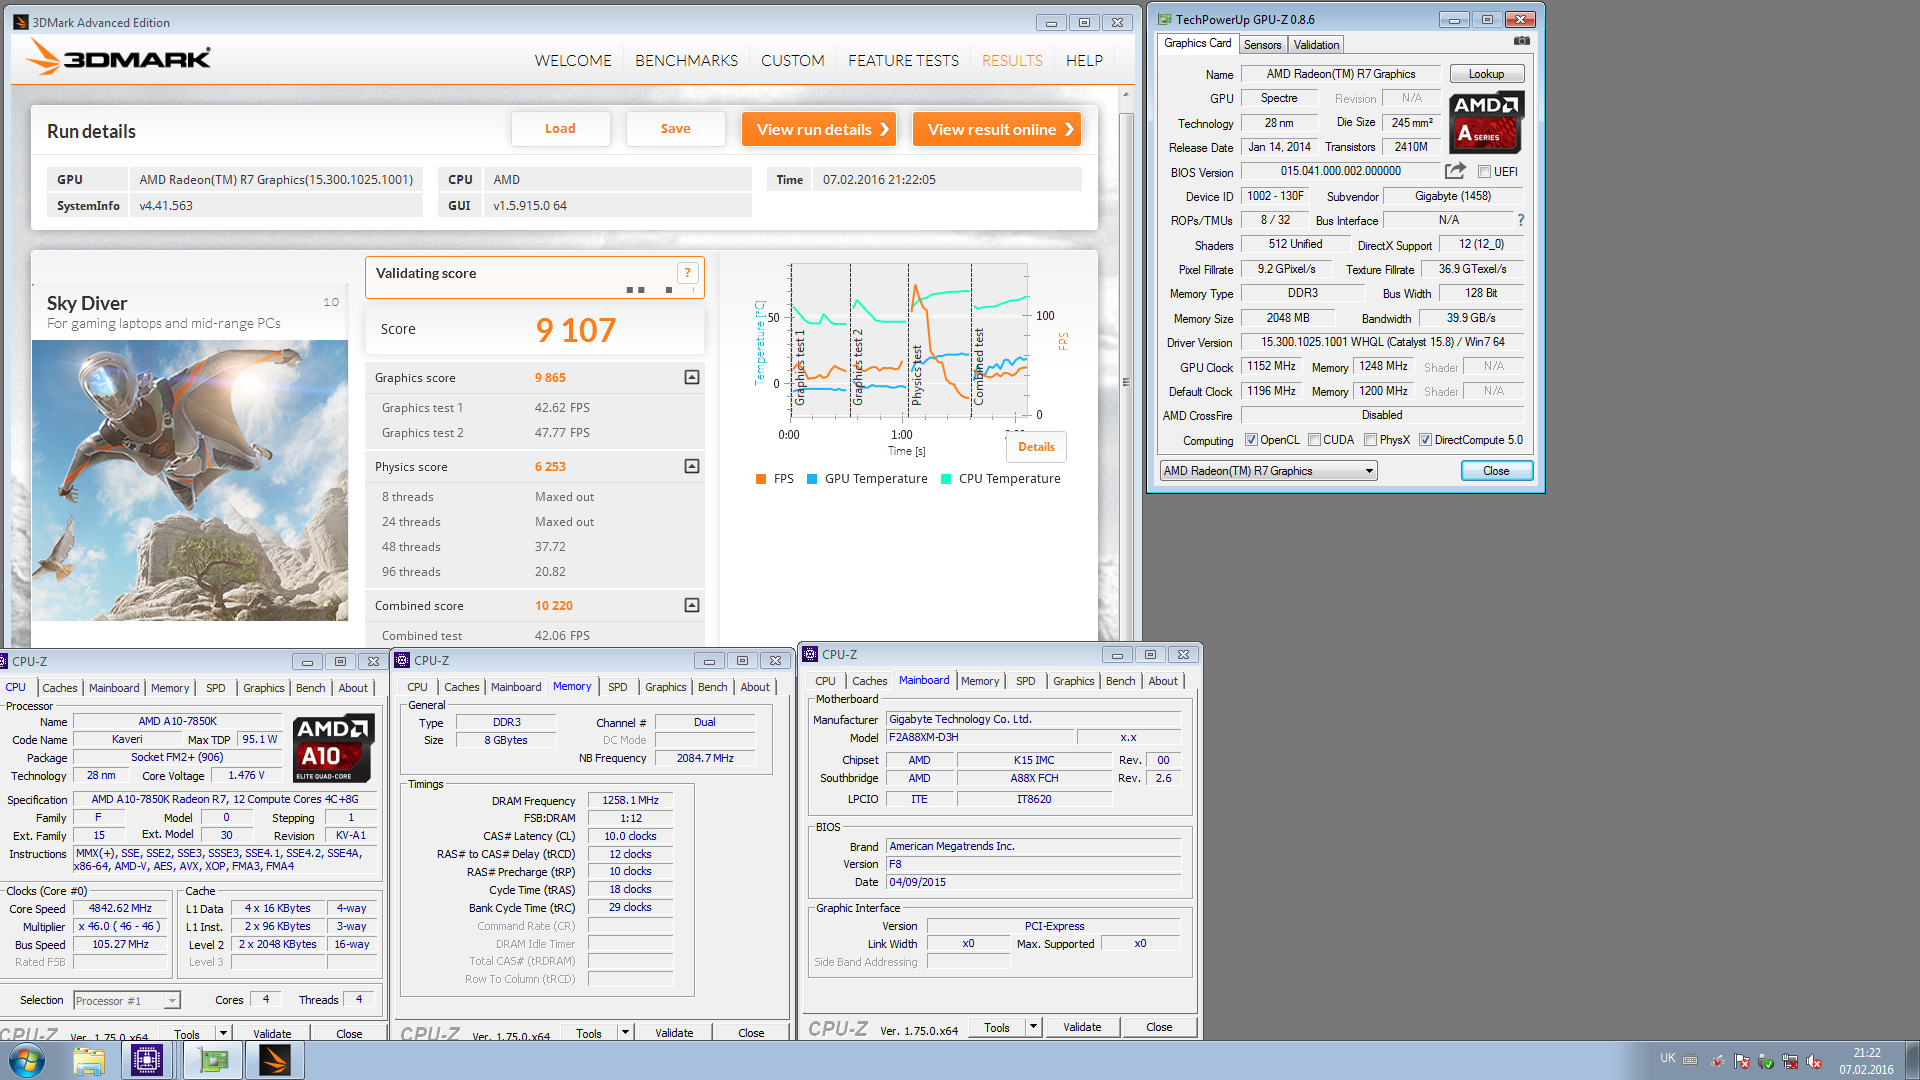Toggle the CUDA checkbox

[1314, 440]
